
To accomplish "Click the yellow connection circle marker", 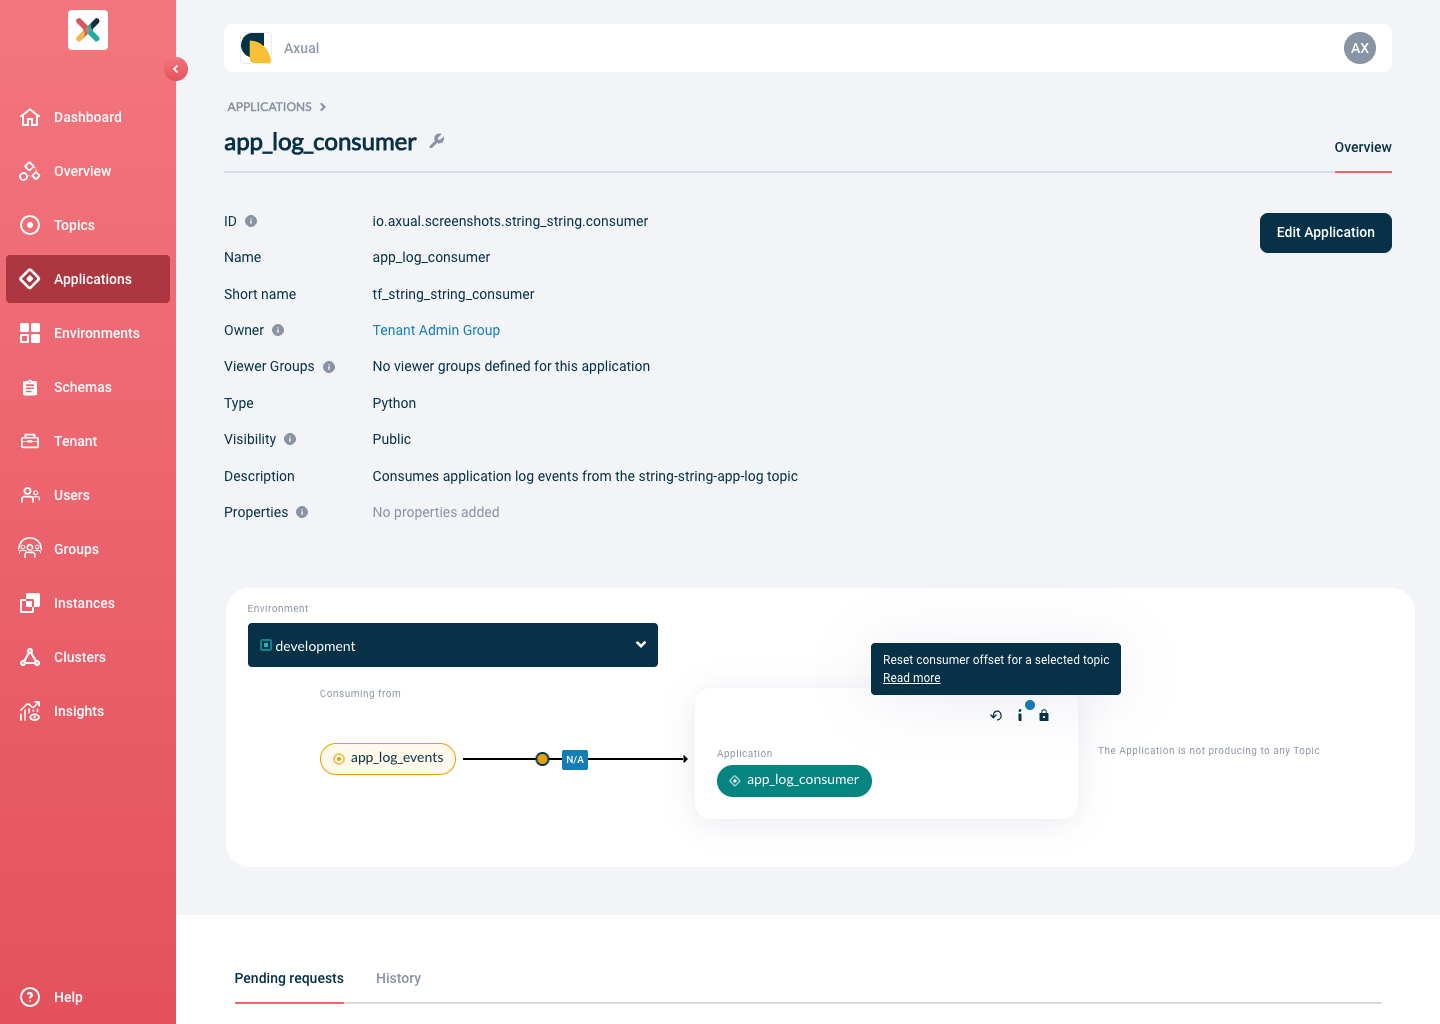I will (542, 759).
